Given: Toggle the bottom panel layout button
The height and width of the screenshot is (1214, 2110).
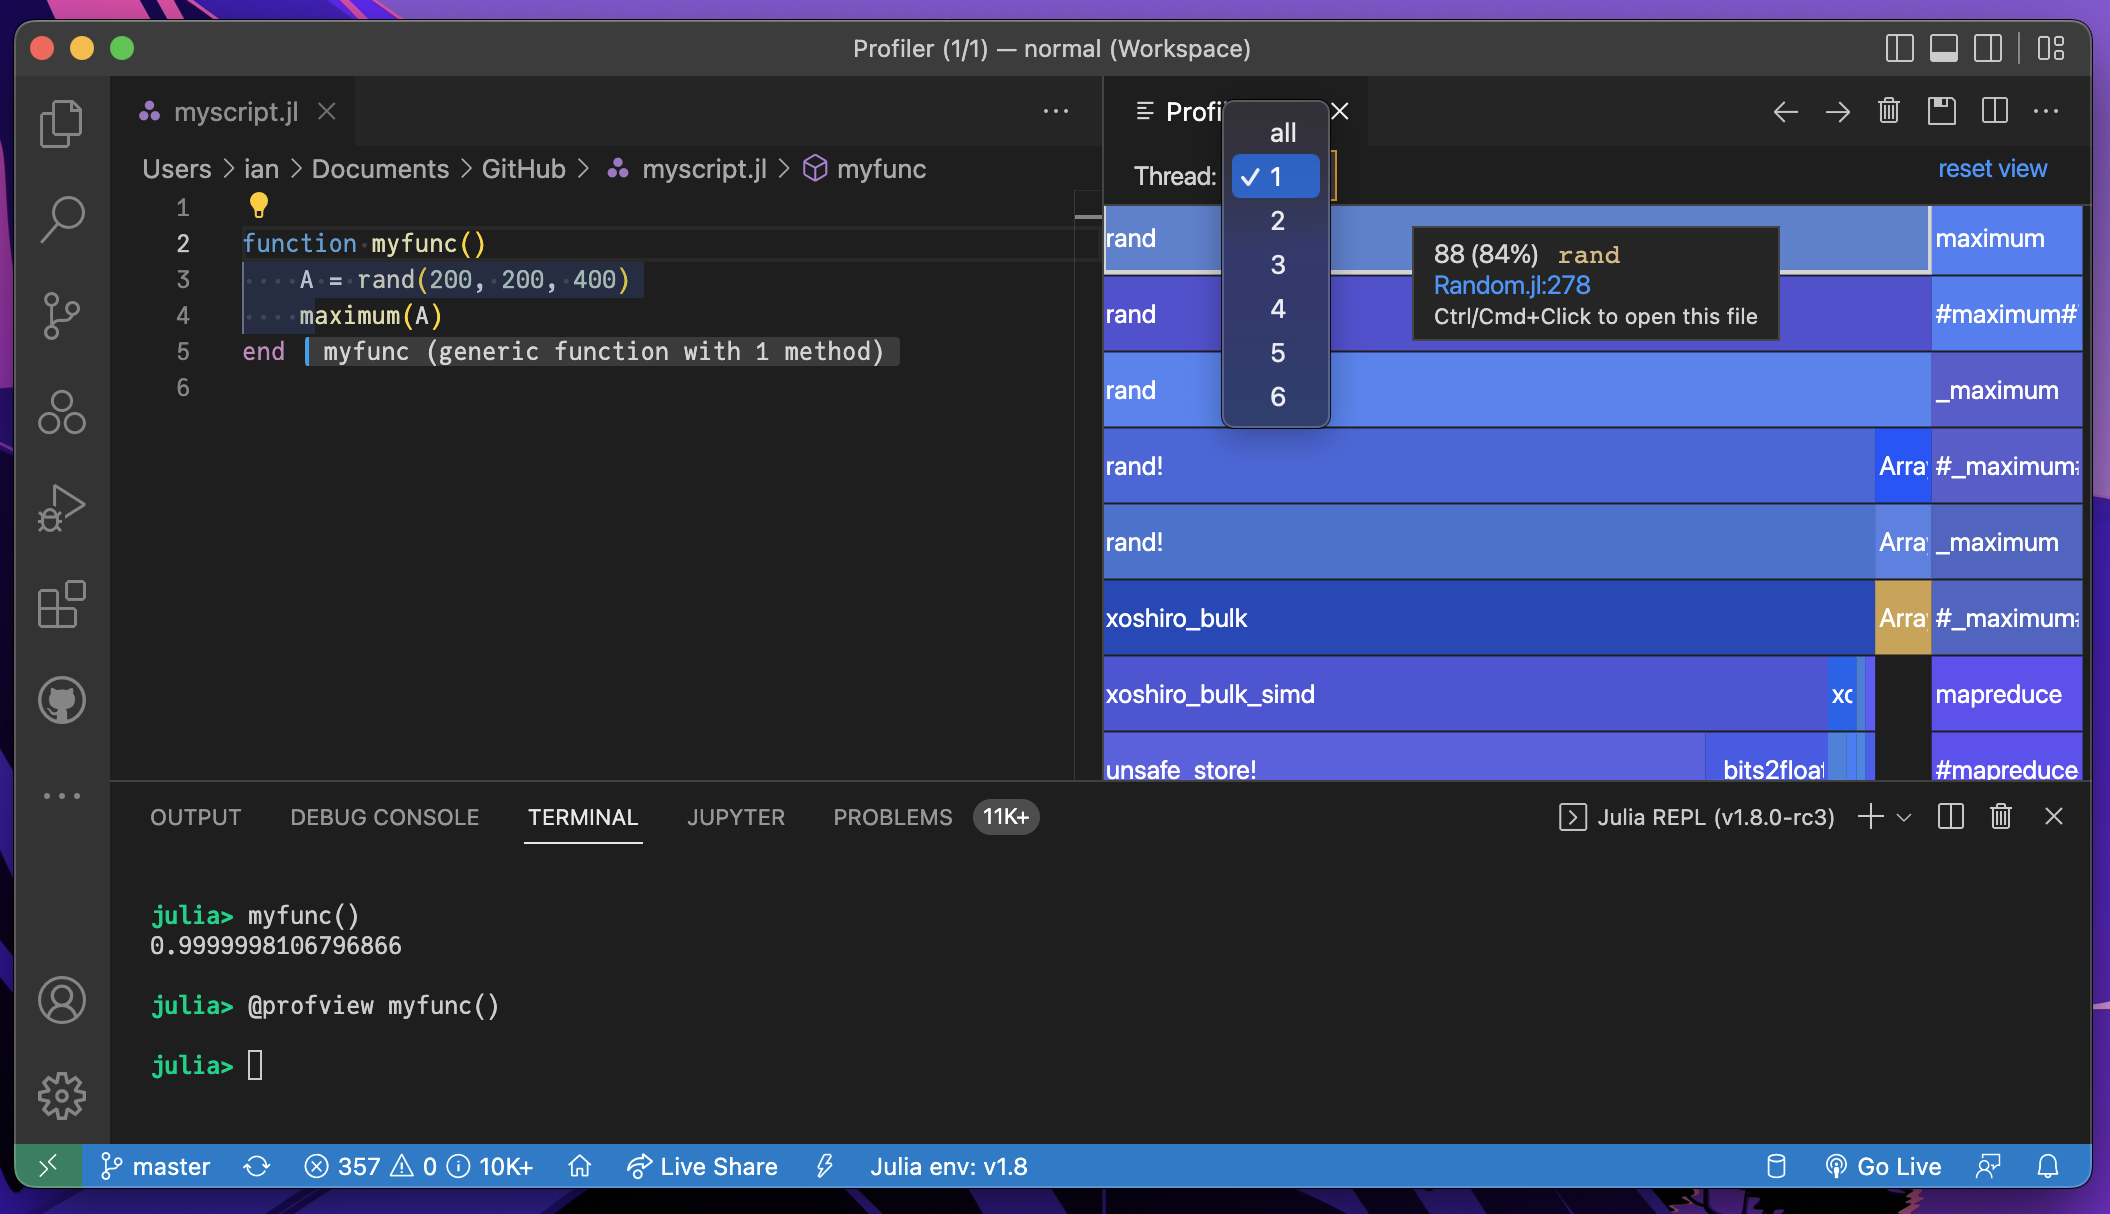Looking at the screenshot, I should pos(1943,48).
